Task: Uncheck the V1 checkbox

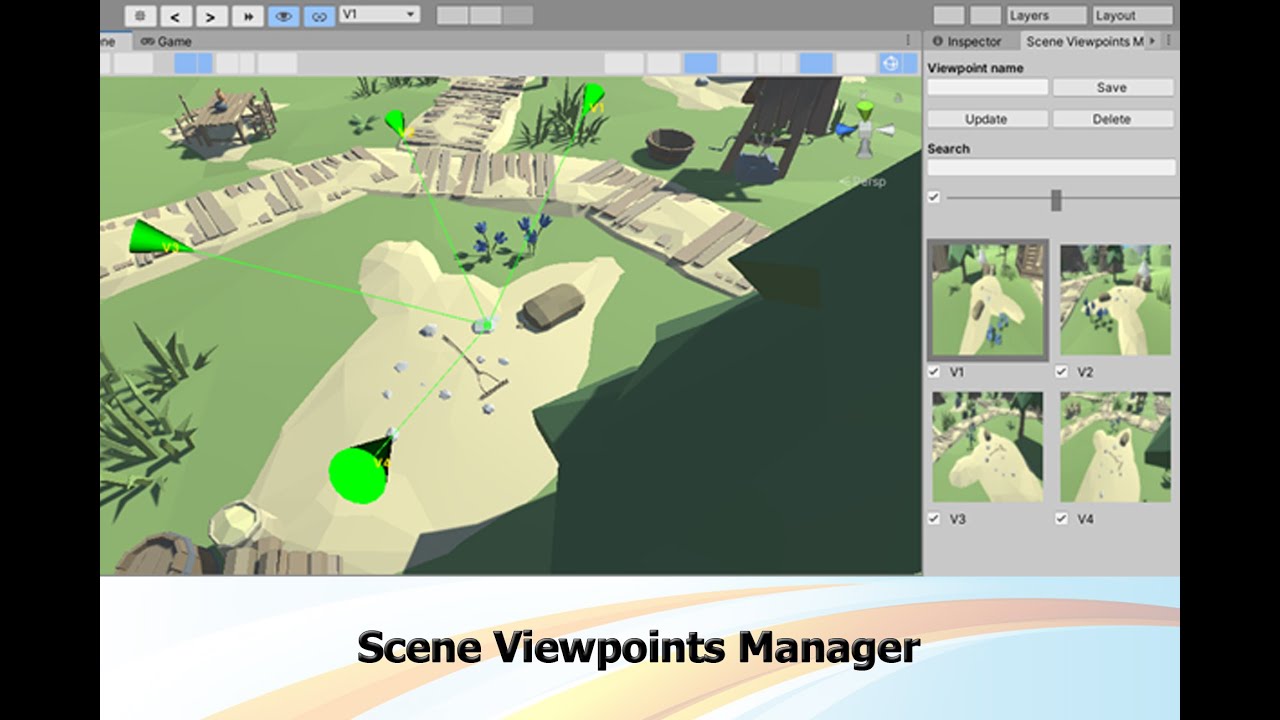Action: click(x=934, y=372)
